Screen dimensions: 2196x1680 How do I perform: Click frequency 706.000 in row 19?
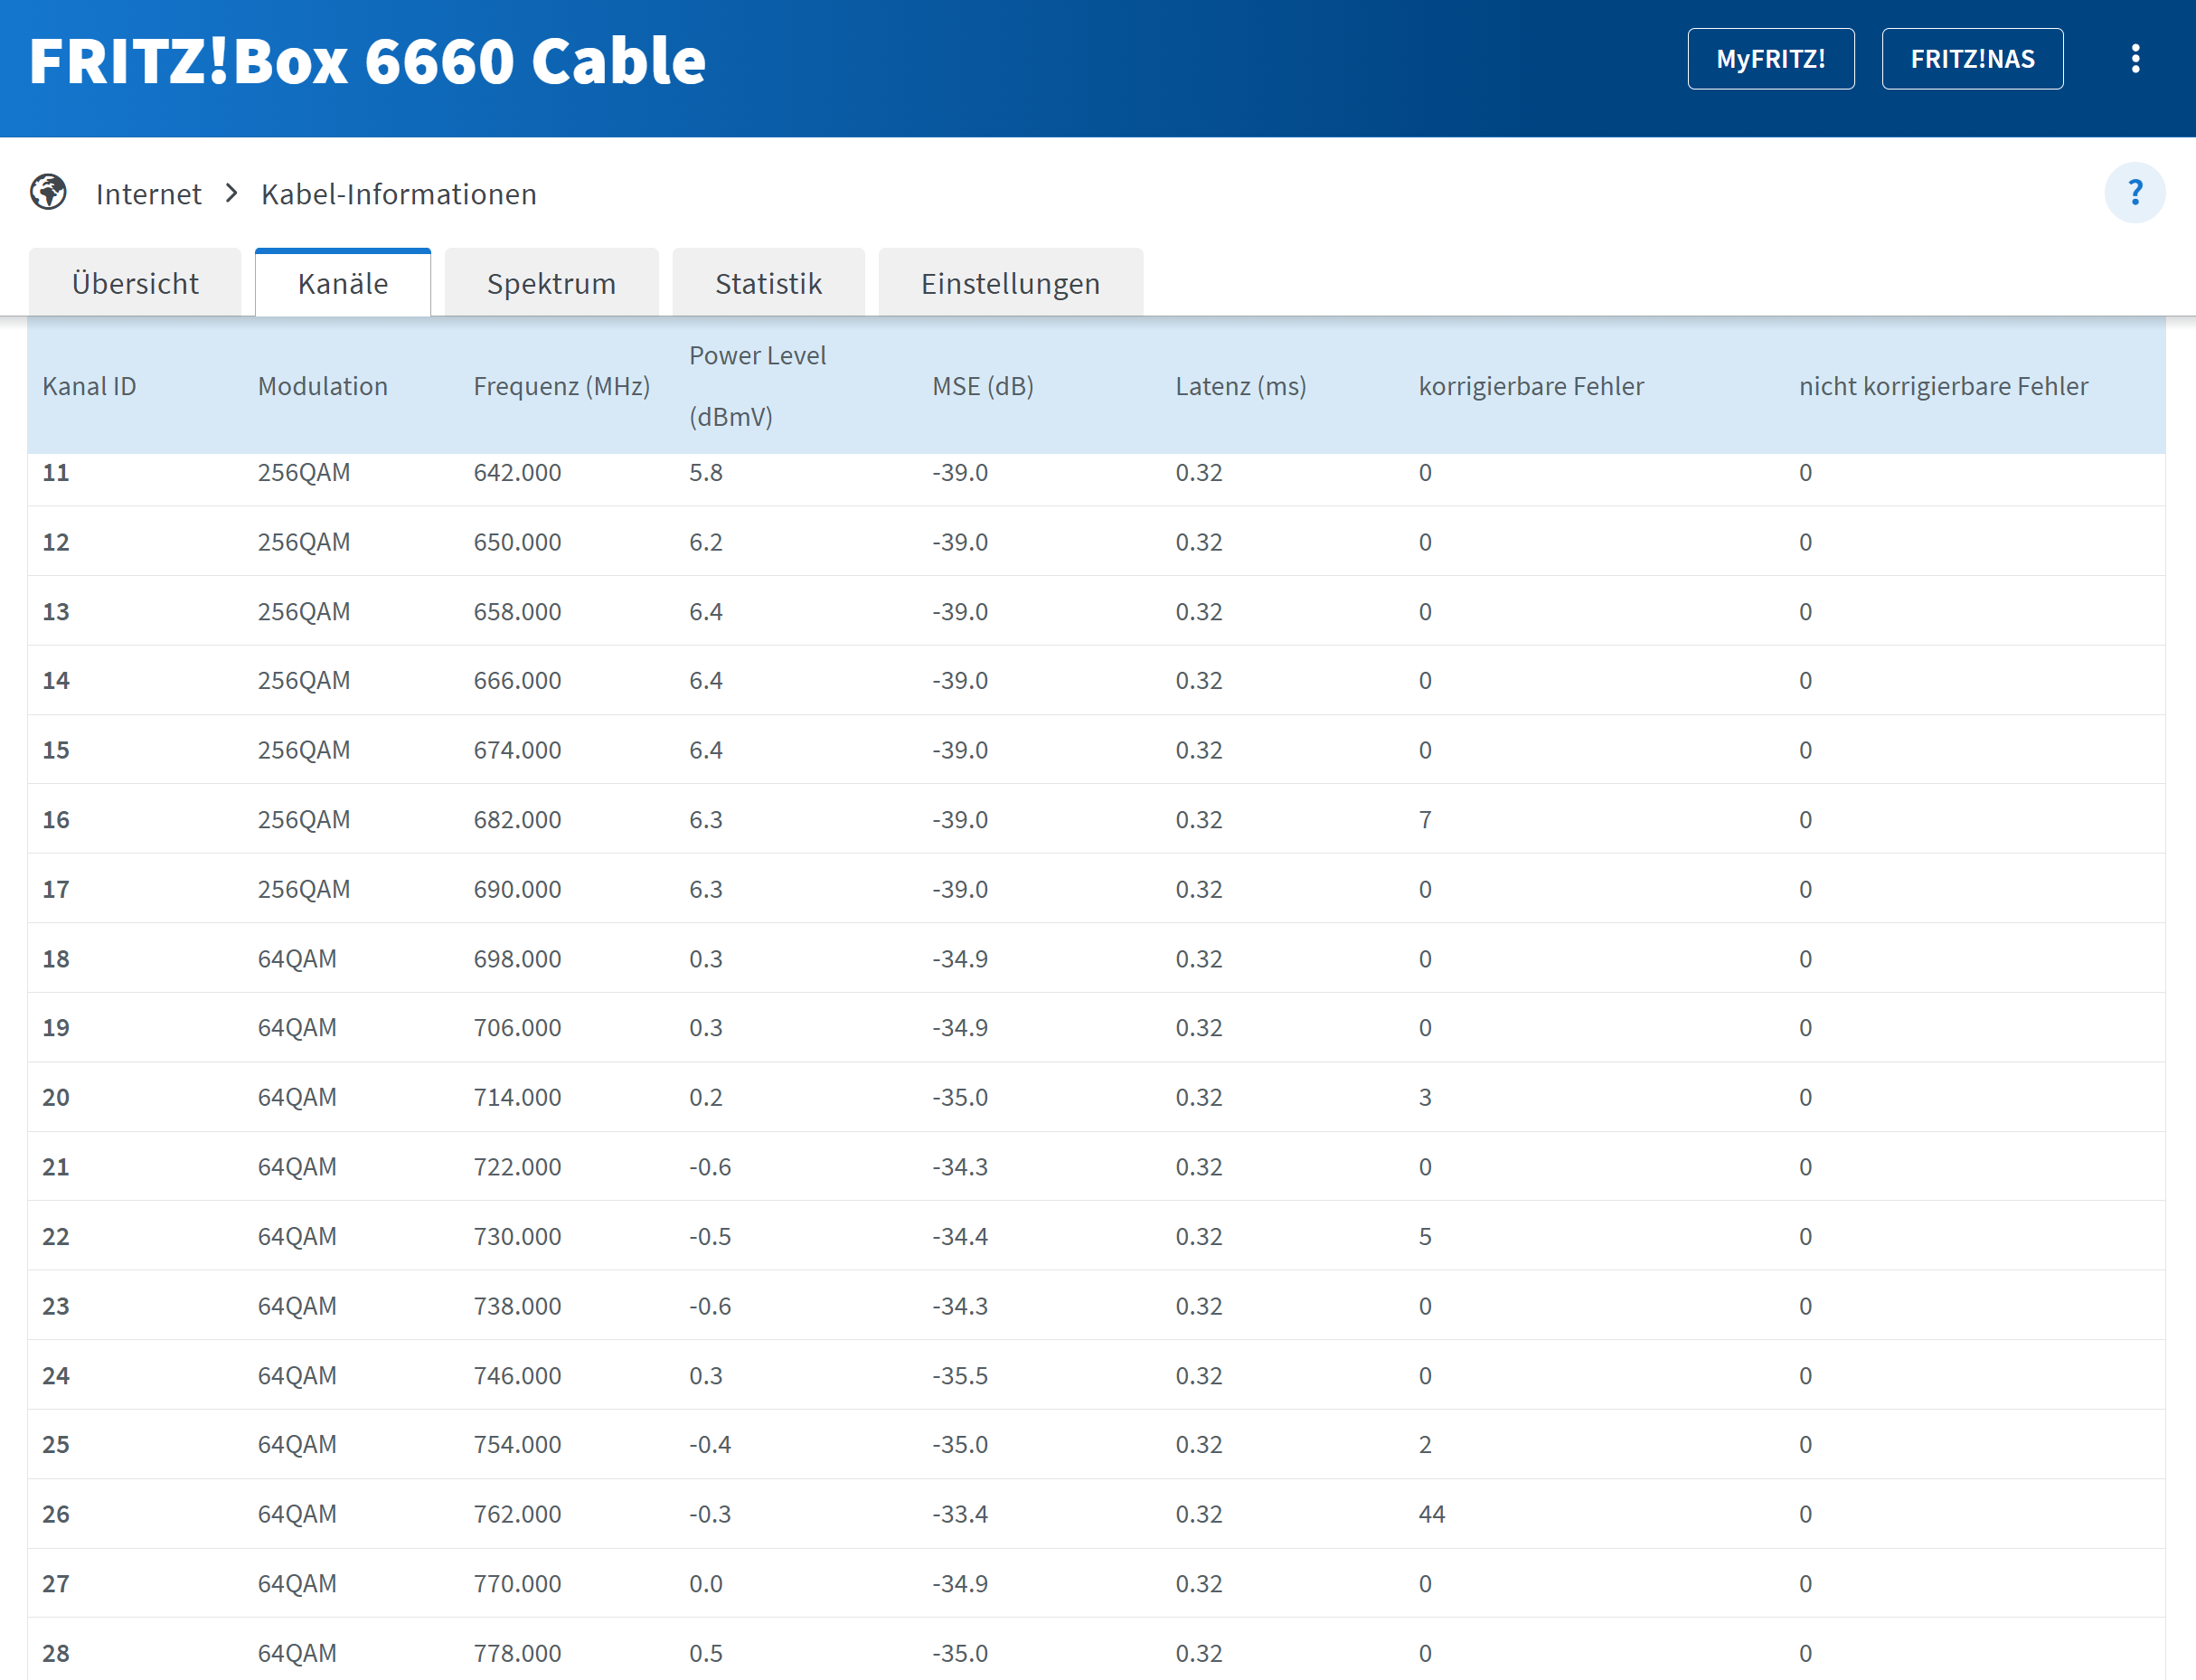point(517,1027)
